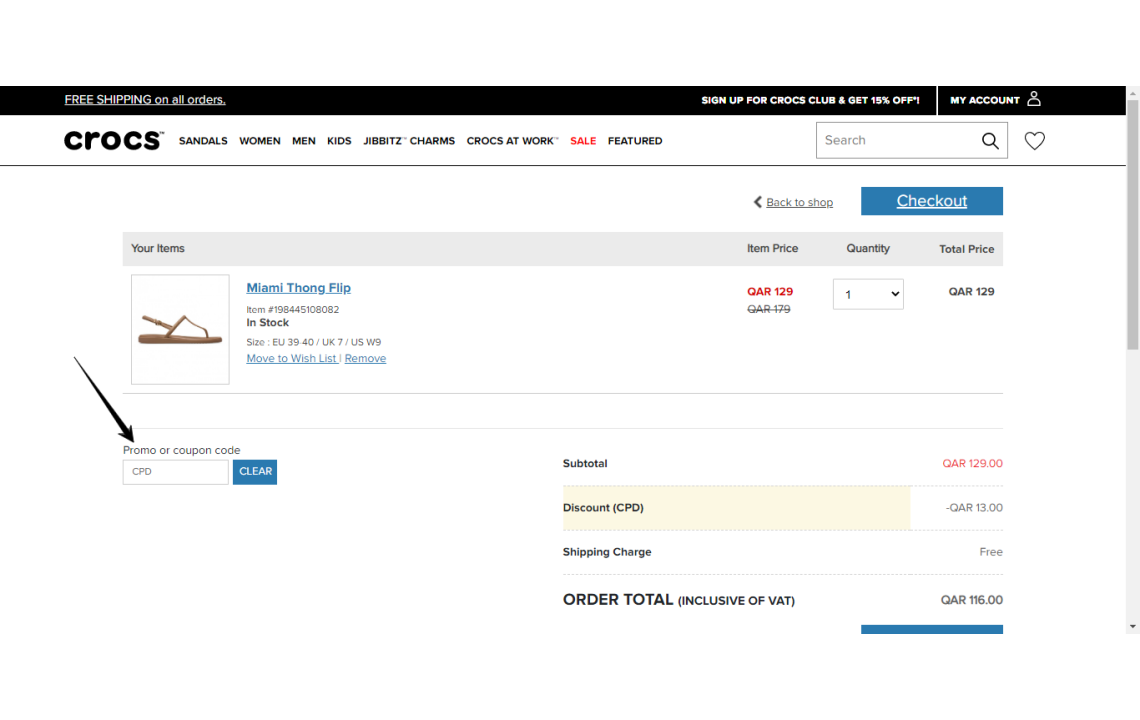The width and height of the screenshot is (1140, 720).
Task: Open the Miami Thong Flip product link
Action: (298, 288)
